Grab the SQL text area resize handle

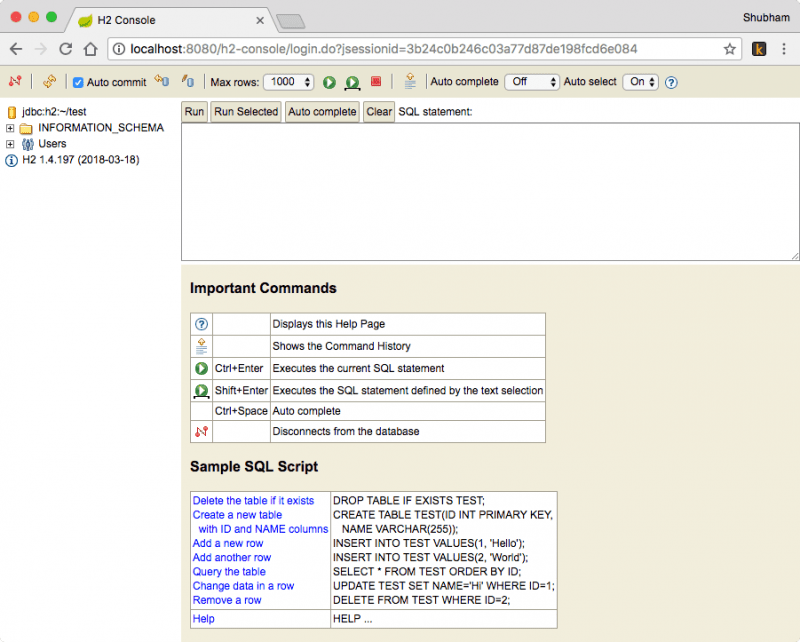pos(795,256)
